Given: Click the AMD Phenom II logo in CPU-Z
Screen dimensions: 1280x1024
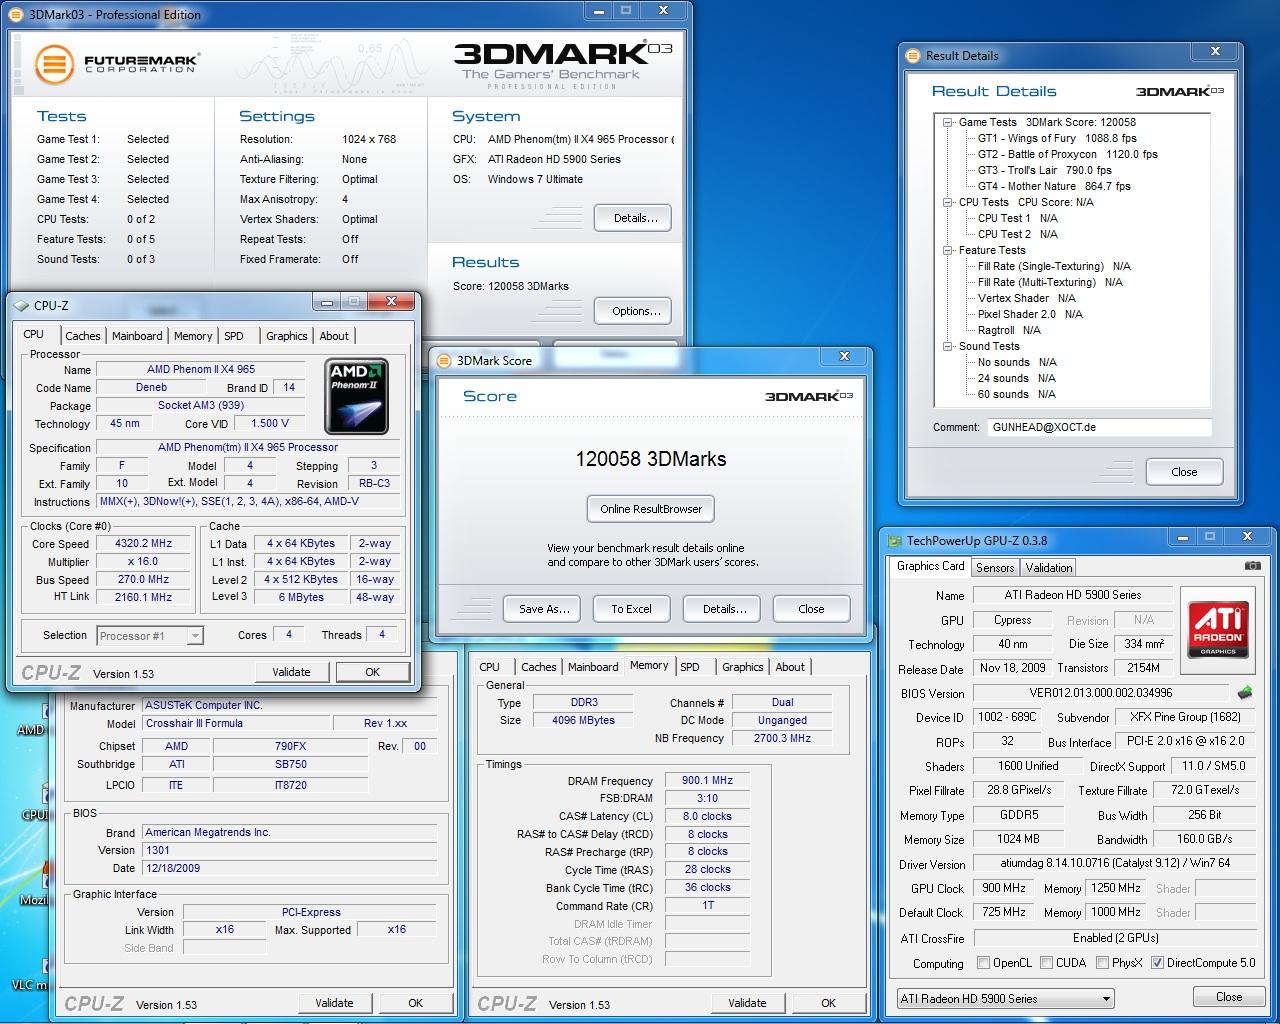Looking at the screenshot, I should 357,398.
